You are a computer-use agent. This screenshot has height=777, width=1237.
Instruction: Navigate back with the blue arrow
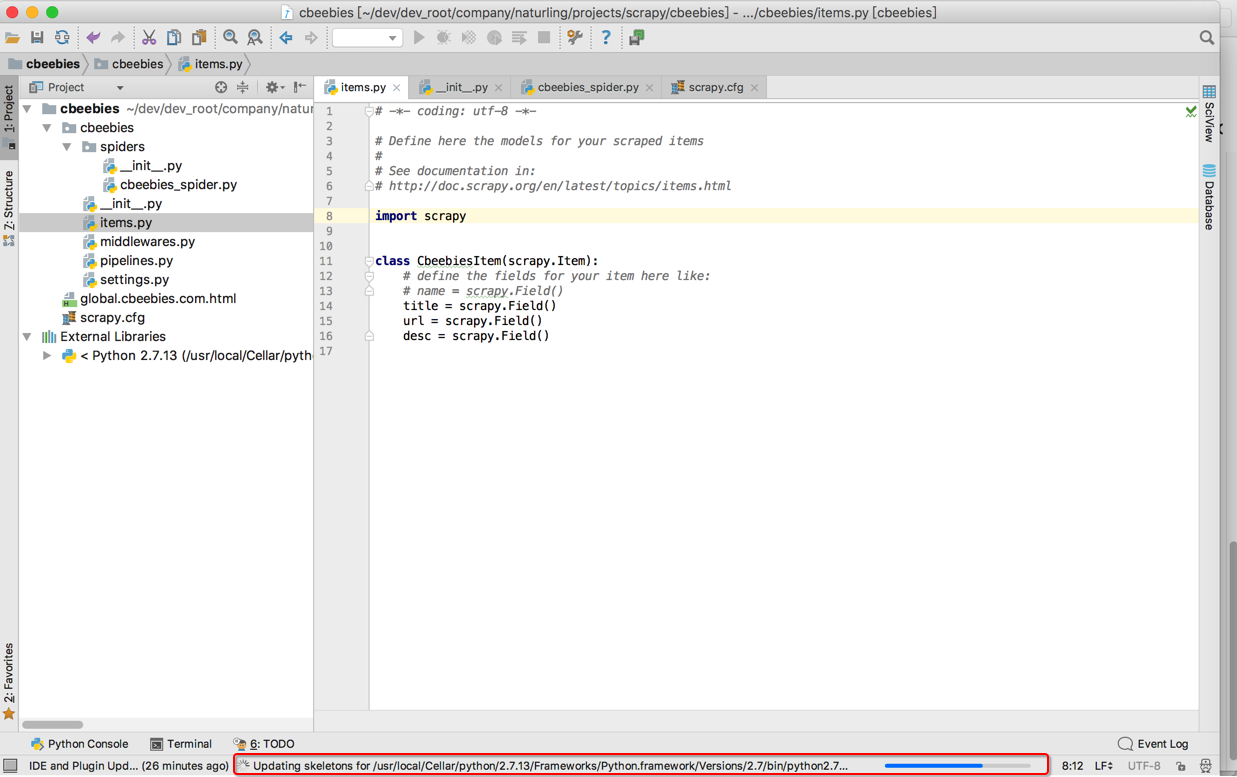(286, 38)
